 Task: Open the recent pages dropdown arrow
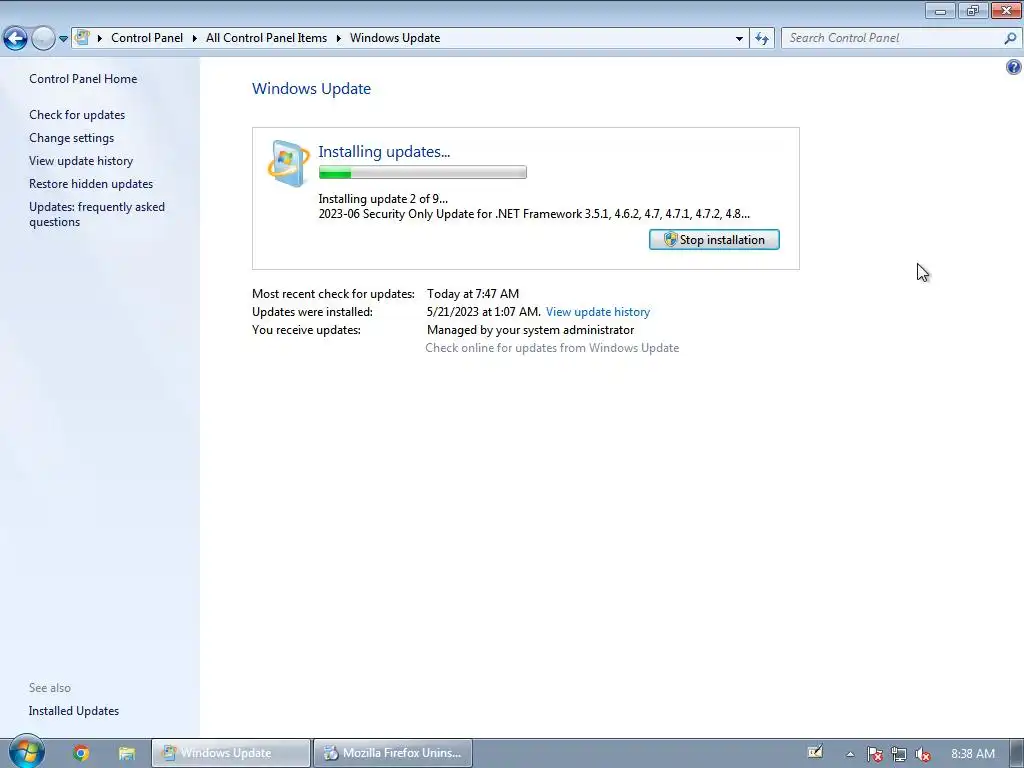pos(63,39)
